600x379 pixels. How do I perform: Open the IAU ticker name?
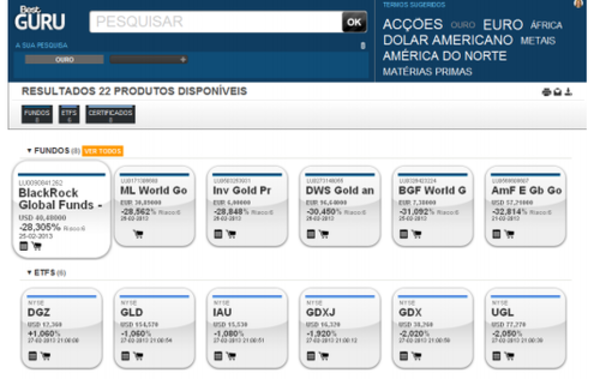coord(222,312)
